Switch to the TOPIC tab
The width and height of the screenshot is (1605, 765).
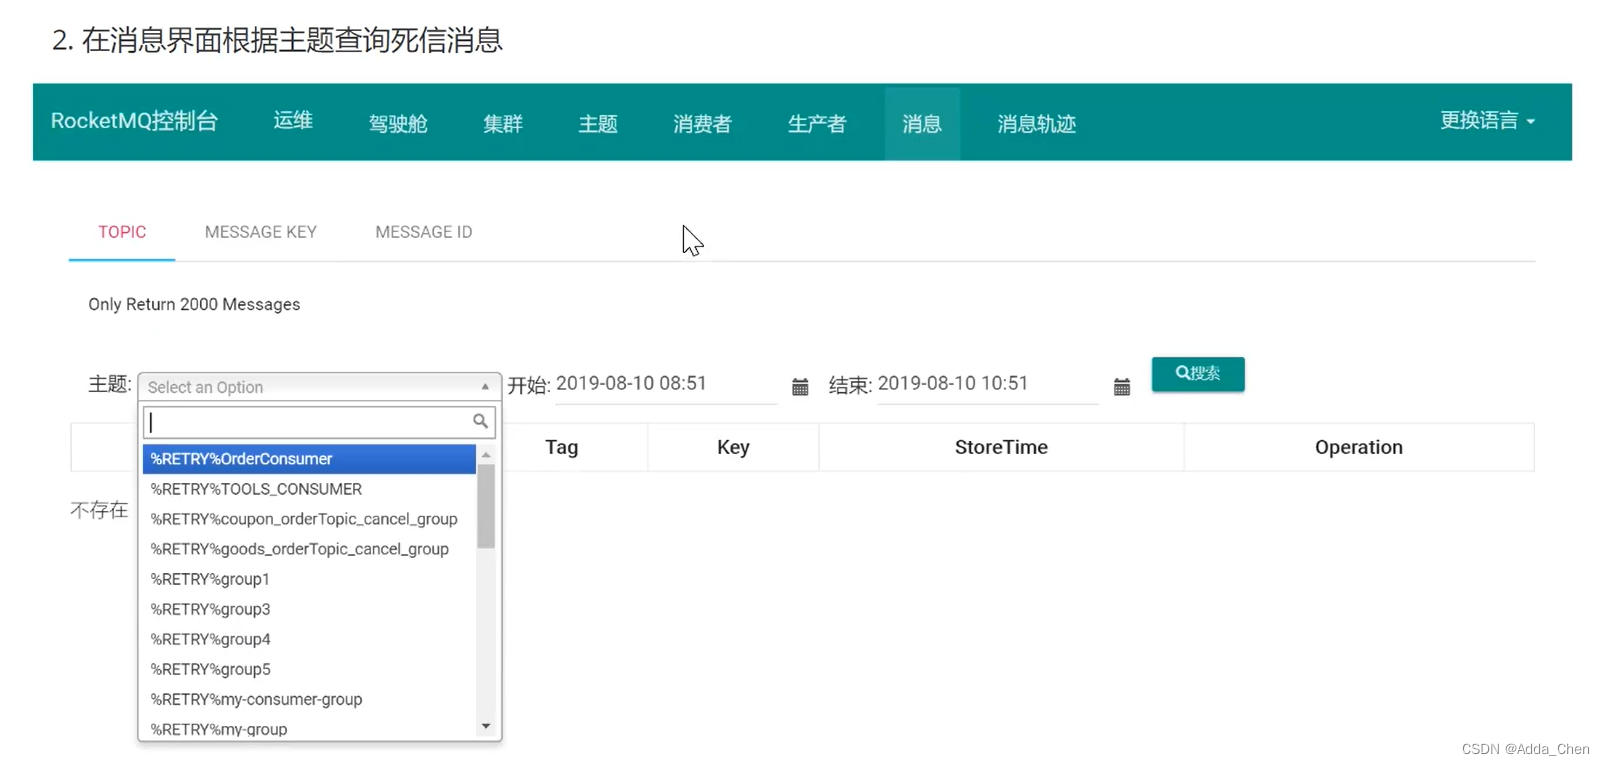tap(122, 232)
